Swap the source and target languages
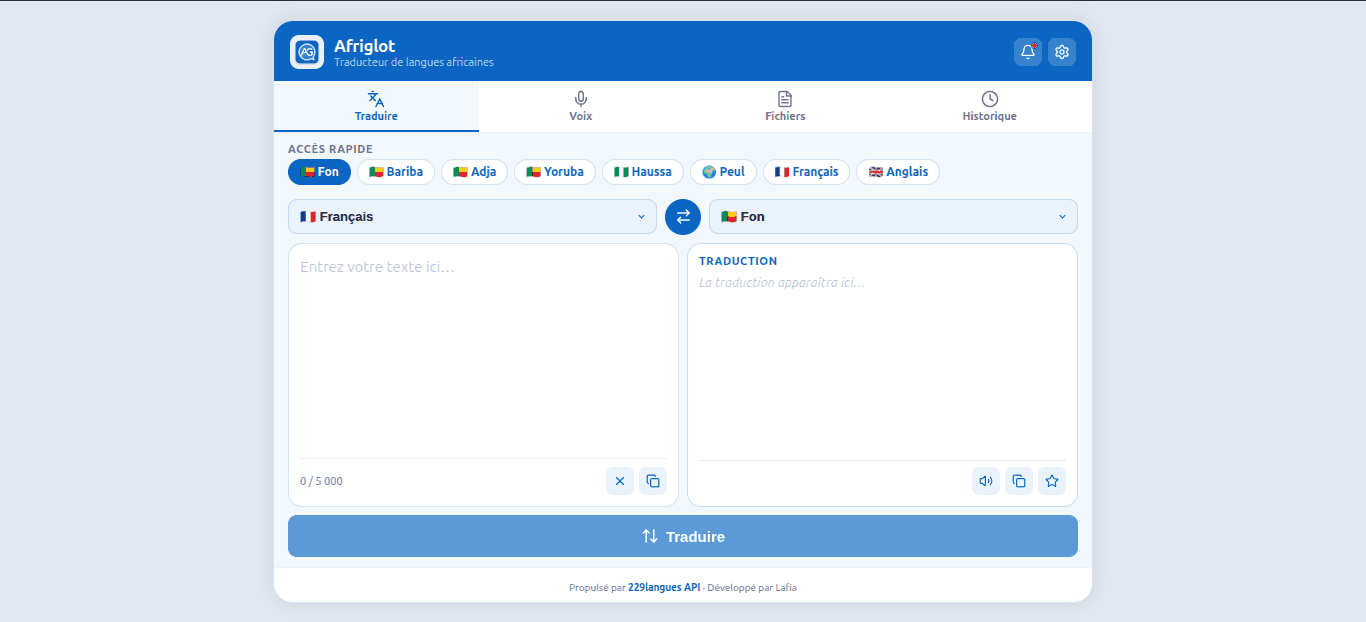The image size is (1366, 622). click(x=683, y=217)
